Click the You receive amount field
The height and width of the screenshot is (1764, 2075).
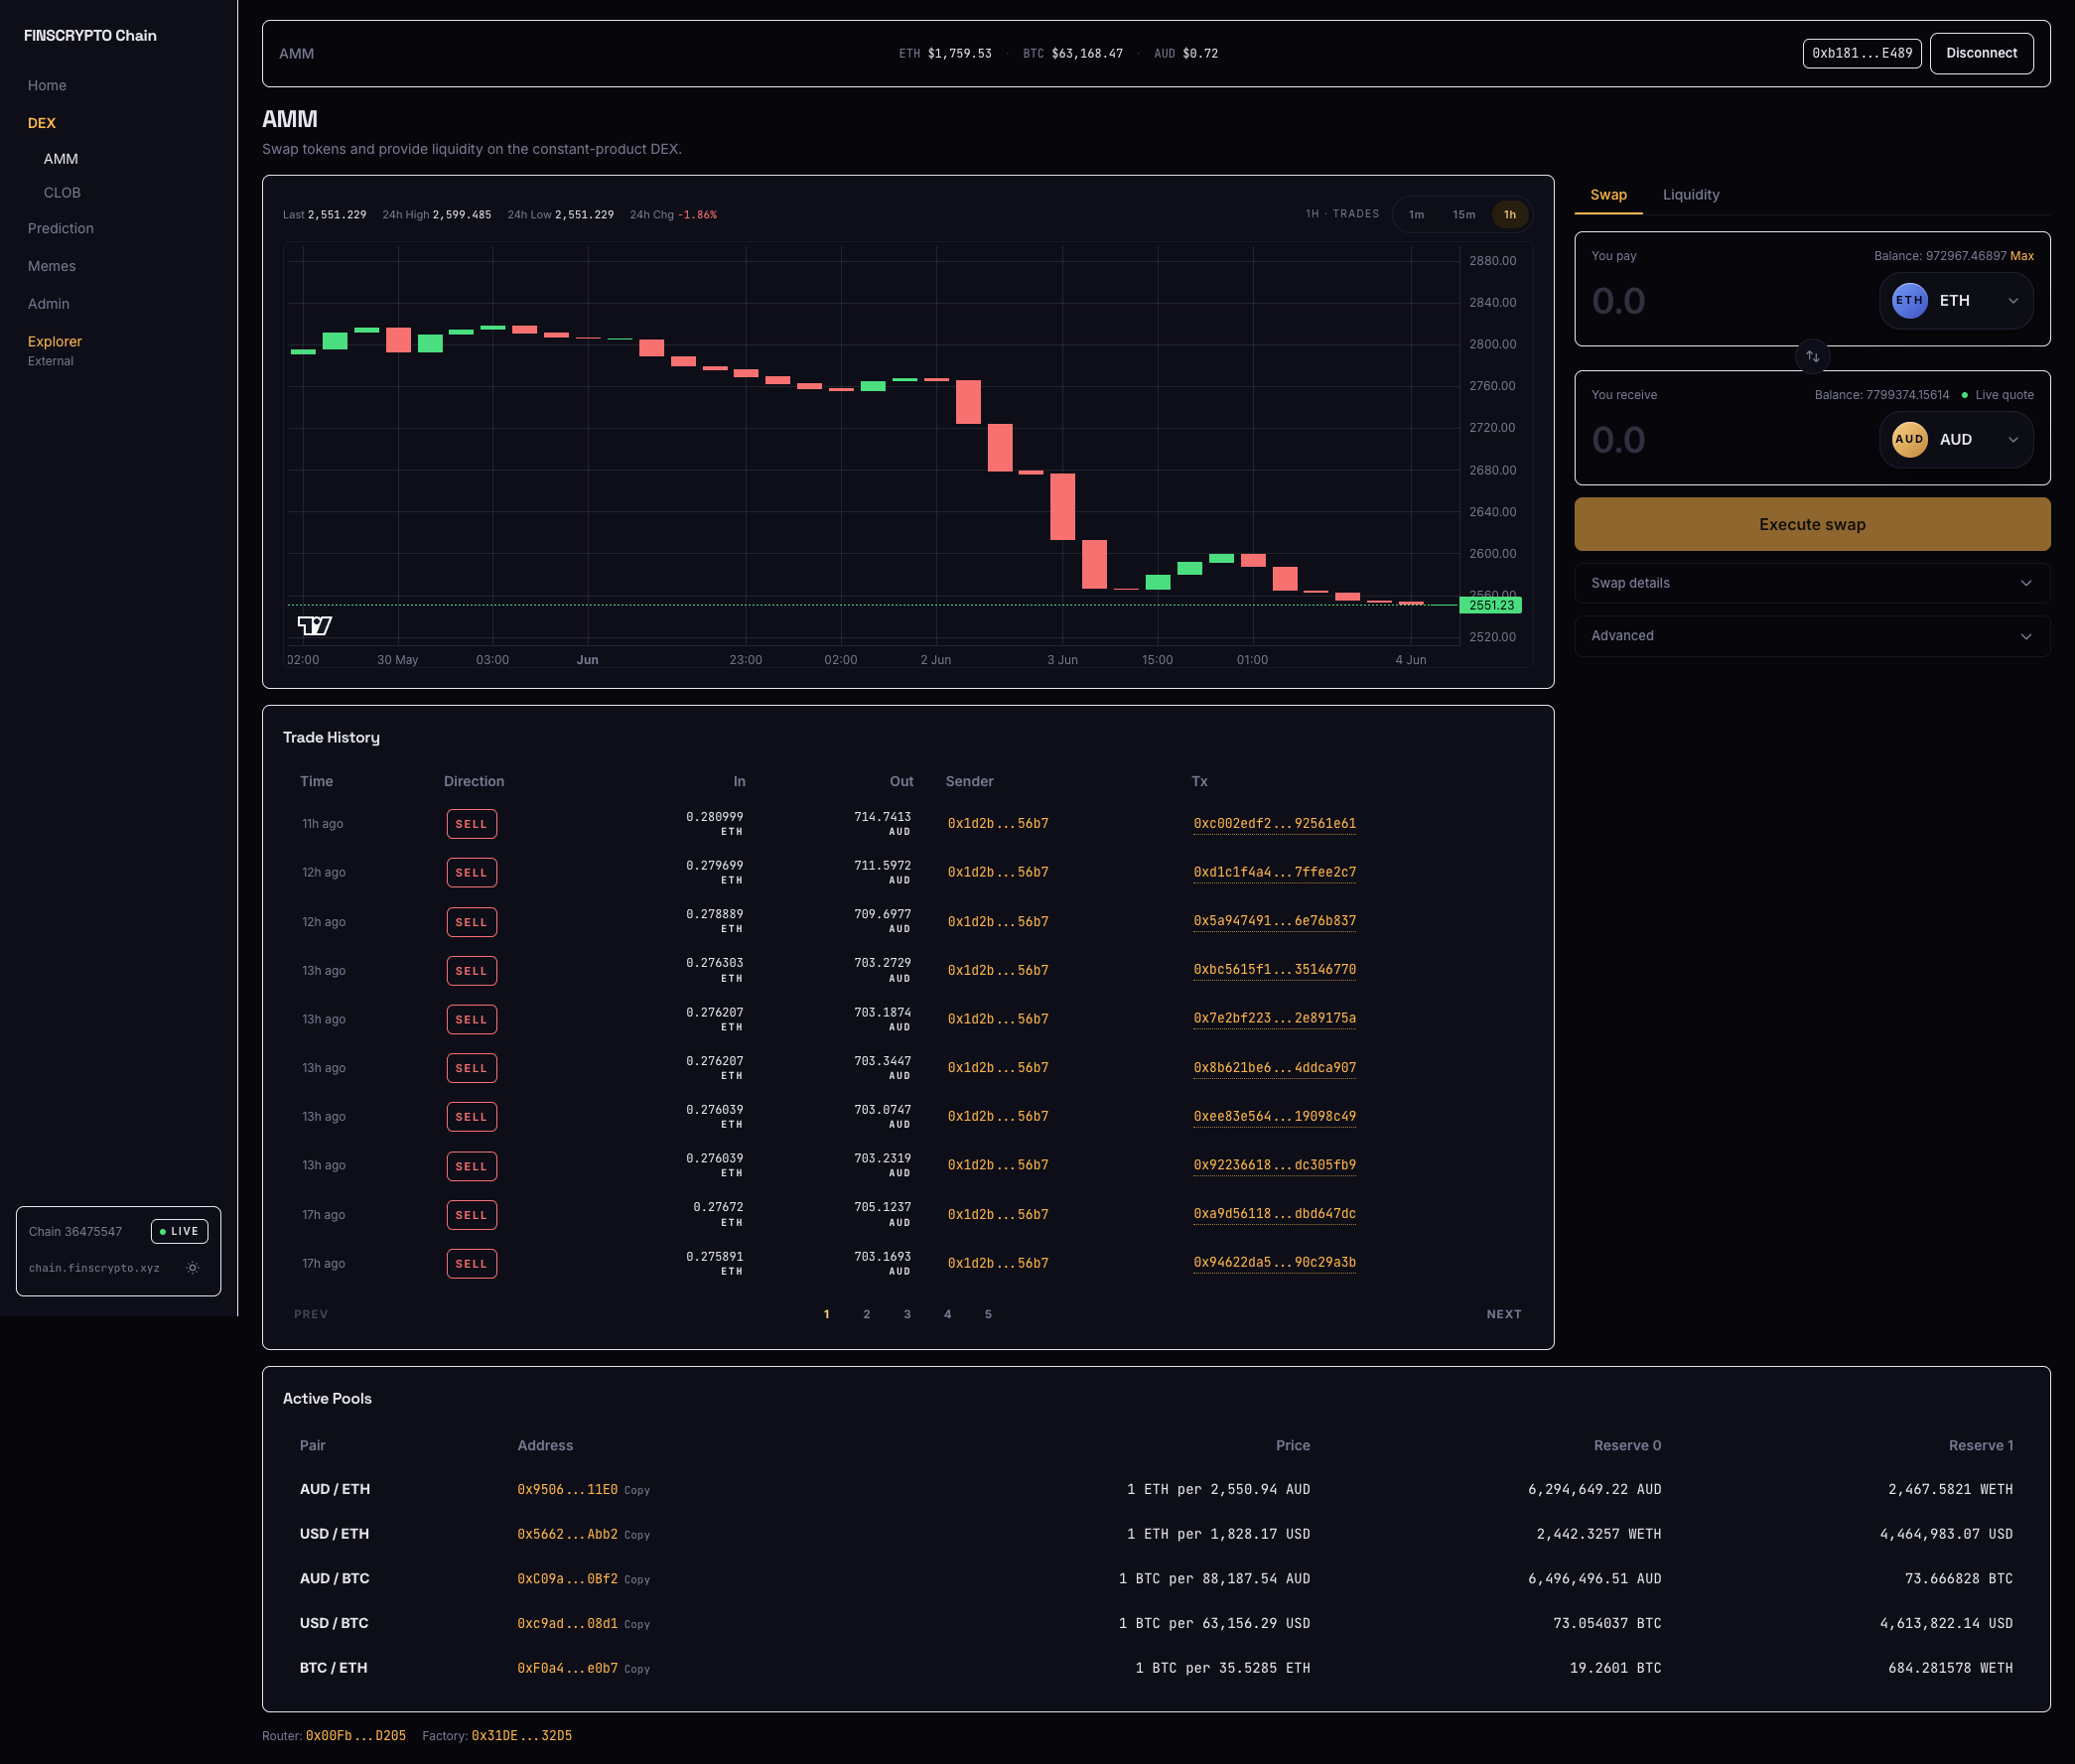[1729, 440]
